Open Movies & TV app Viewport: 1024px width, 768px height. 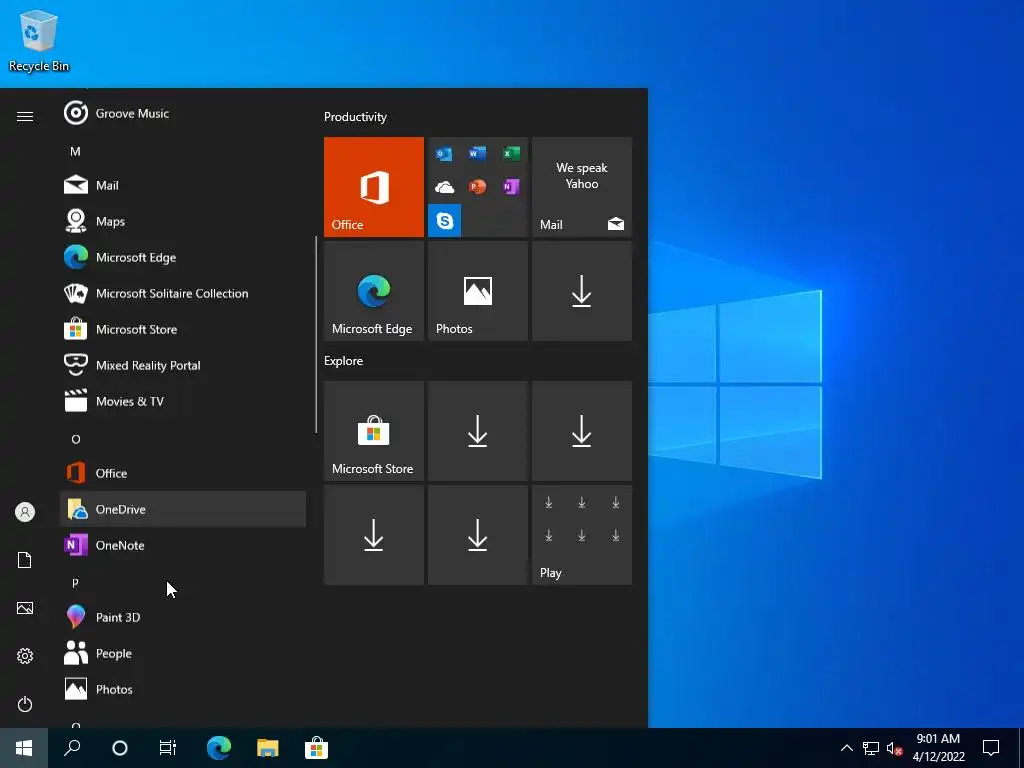(183, 401)
